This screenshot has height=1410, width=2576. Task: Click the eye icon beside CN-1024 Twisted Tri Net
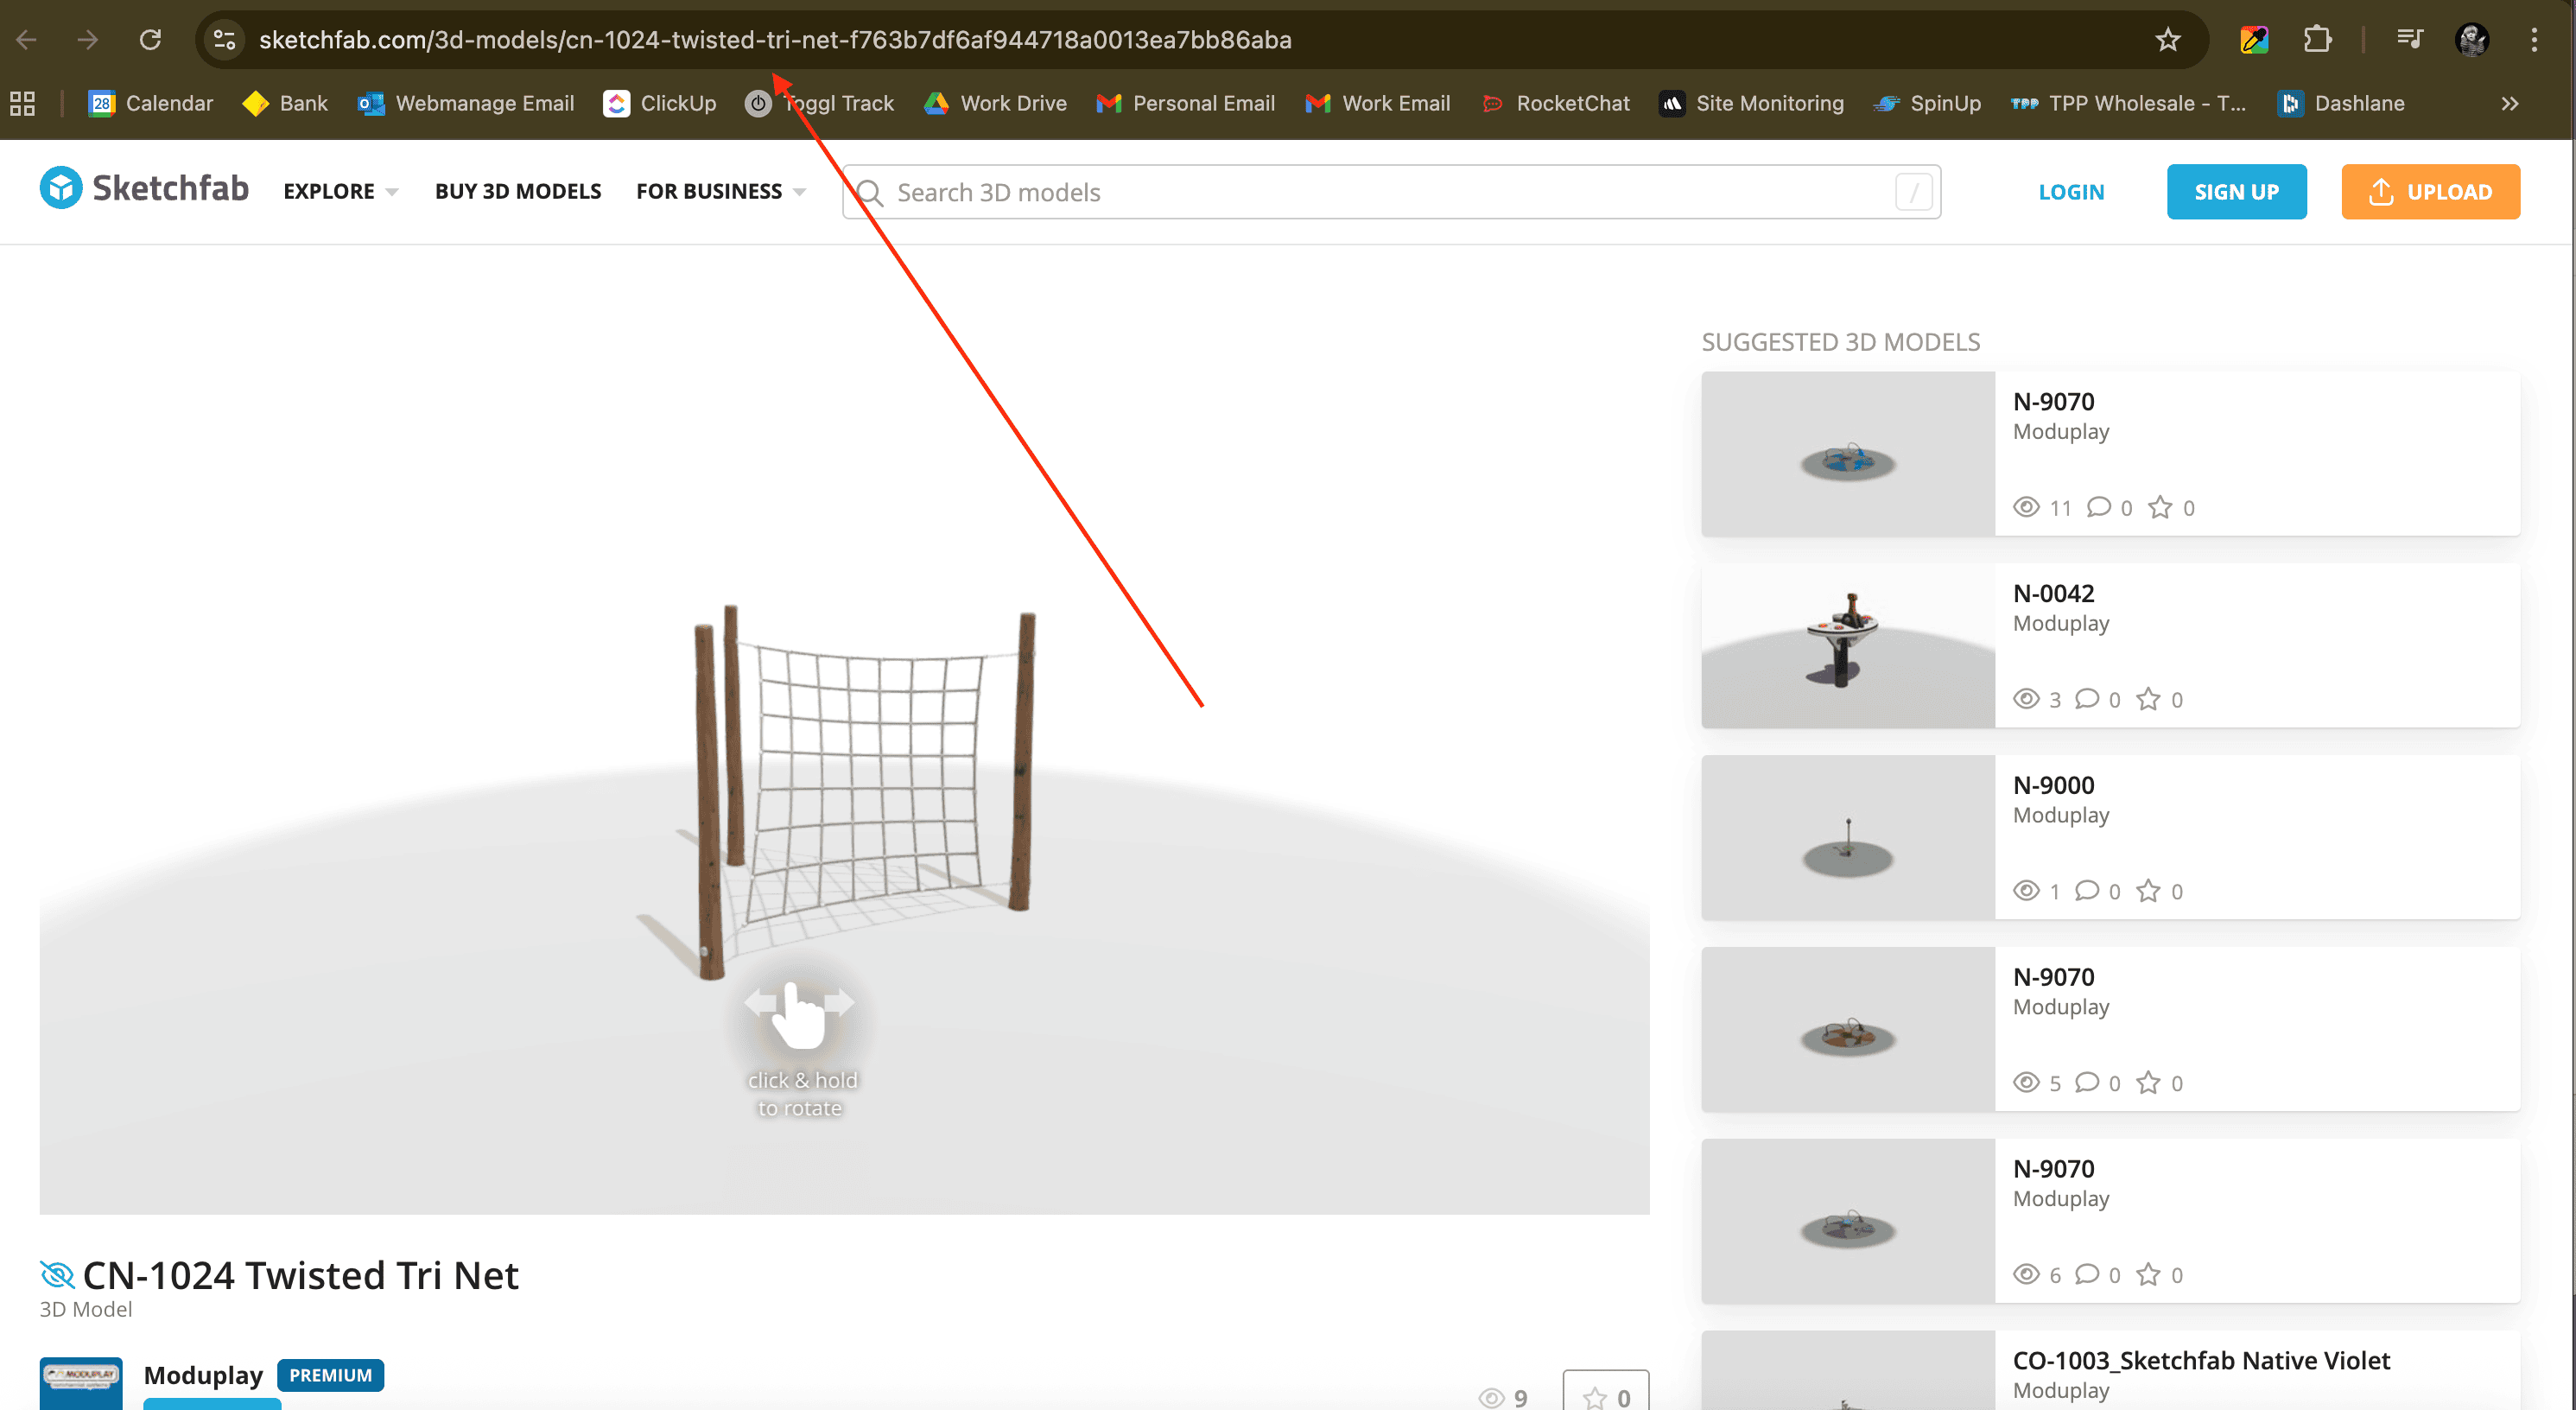(x=56, y=1274)
